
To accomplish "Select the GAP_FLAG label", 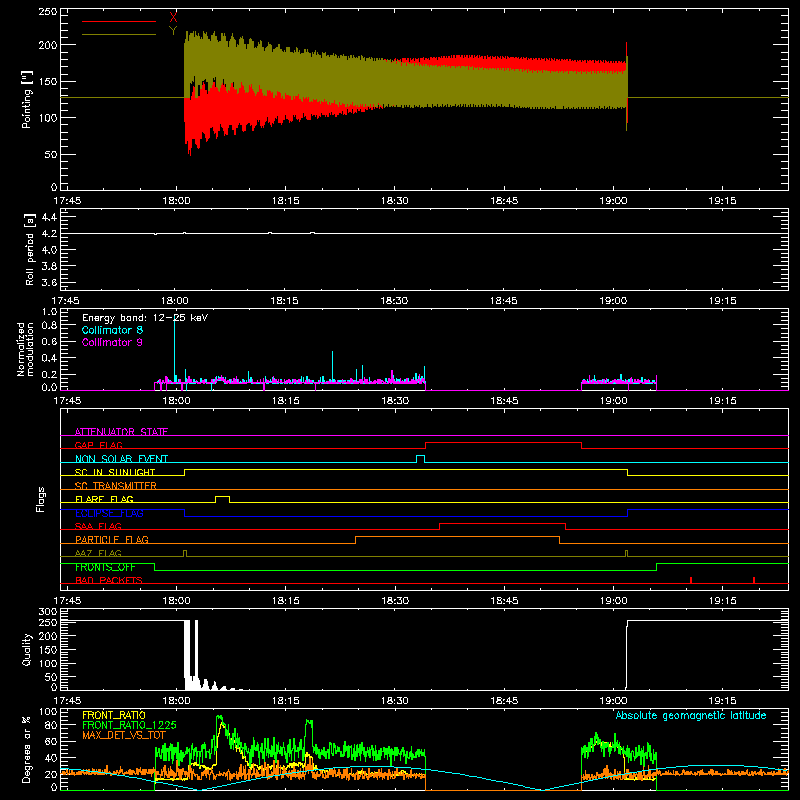I will pos(98,445).
